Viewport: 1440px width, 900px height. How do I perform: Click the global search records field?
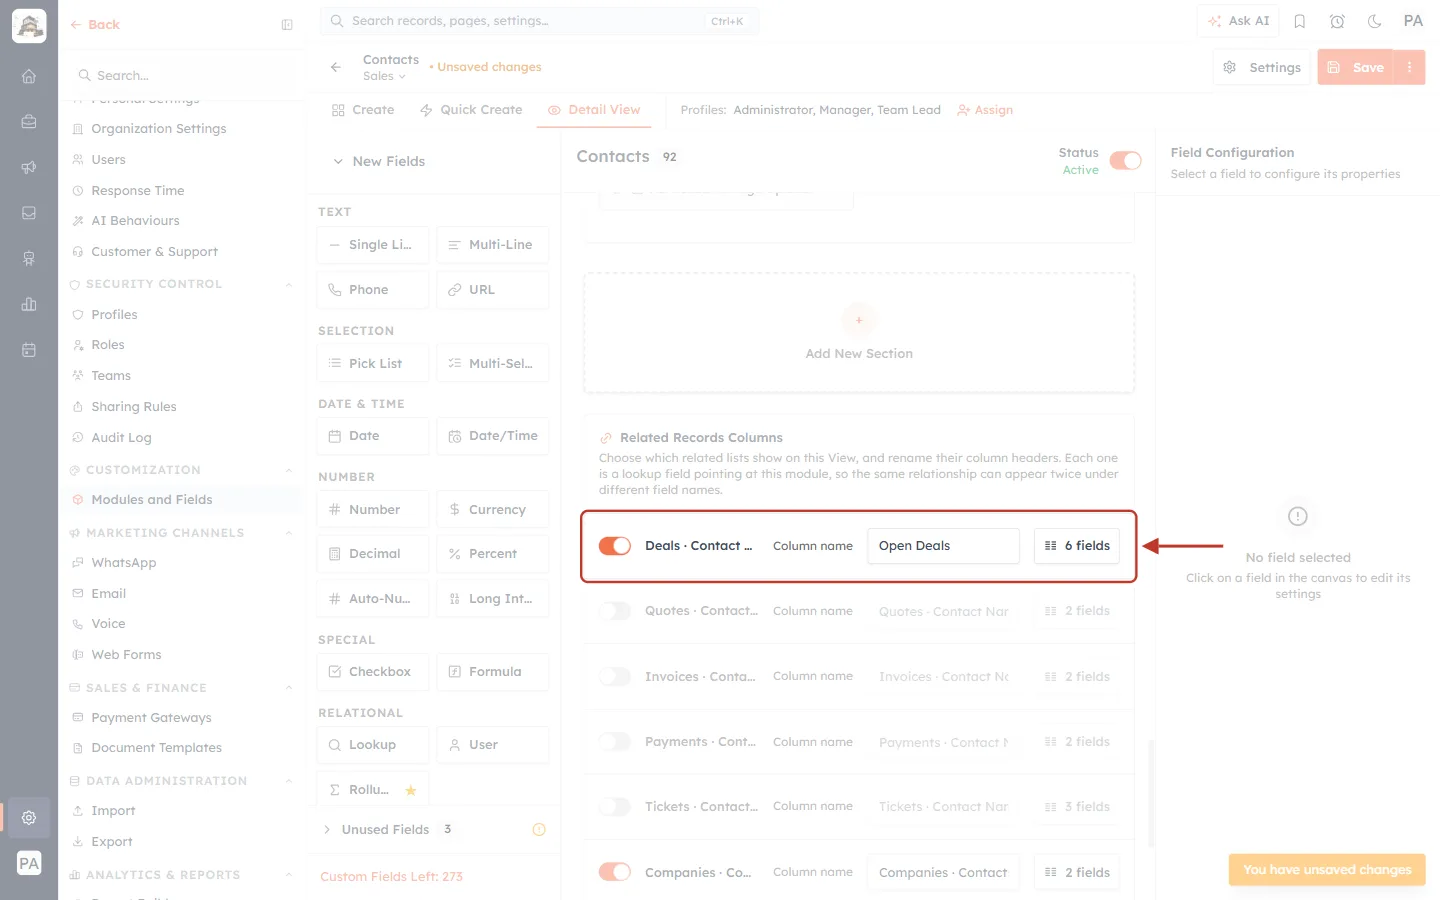coord(540,21)
